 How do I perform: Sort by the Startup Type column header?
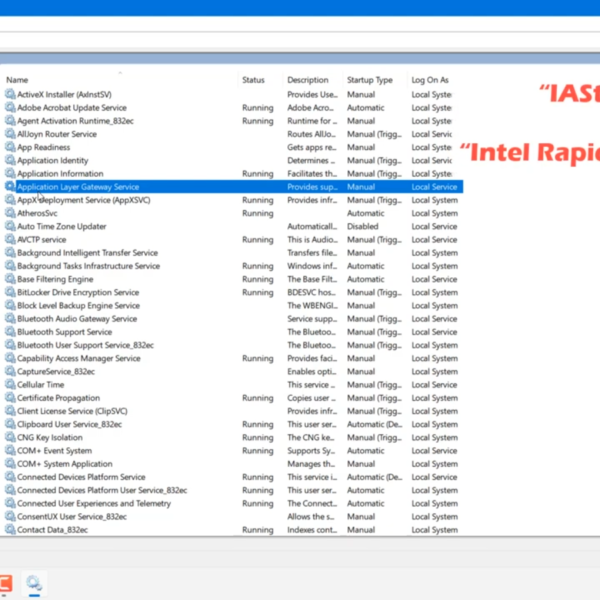pos(369,80)
